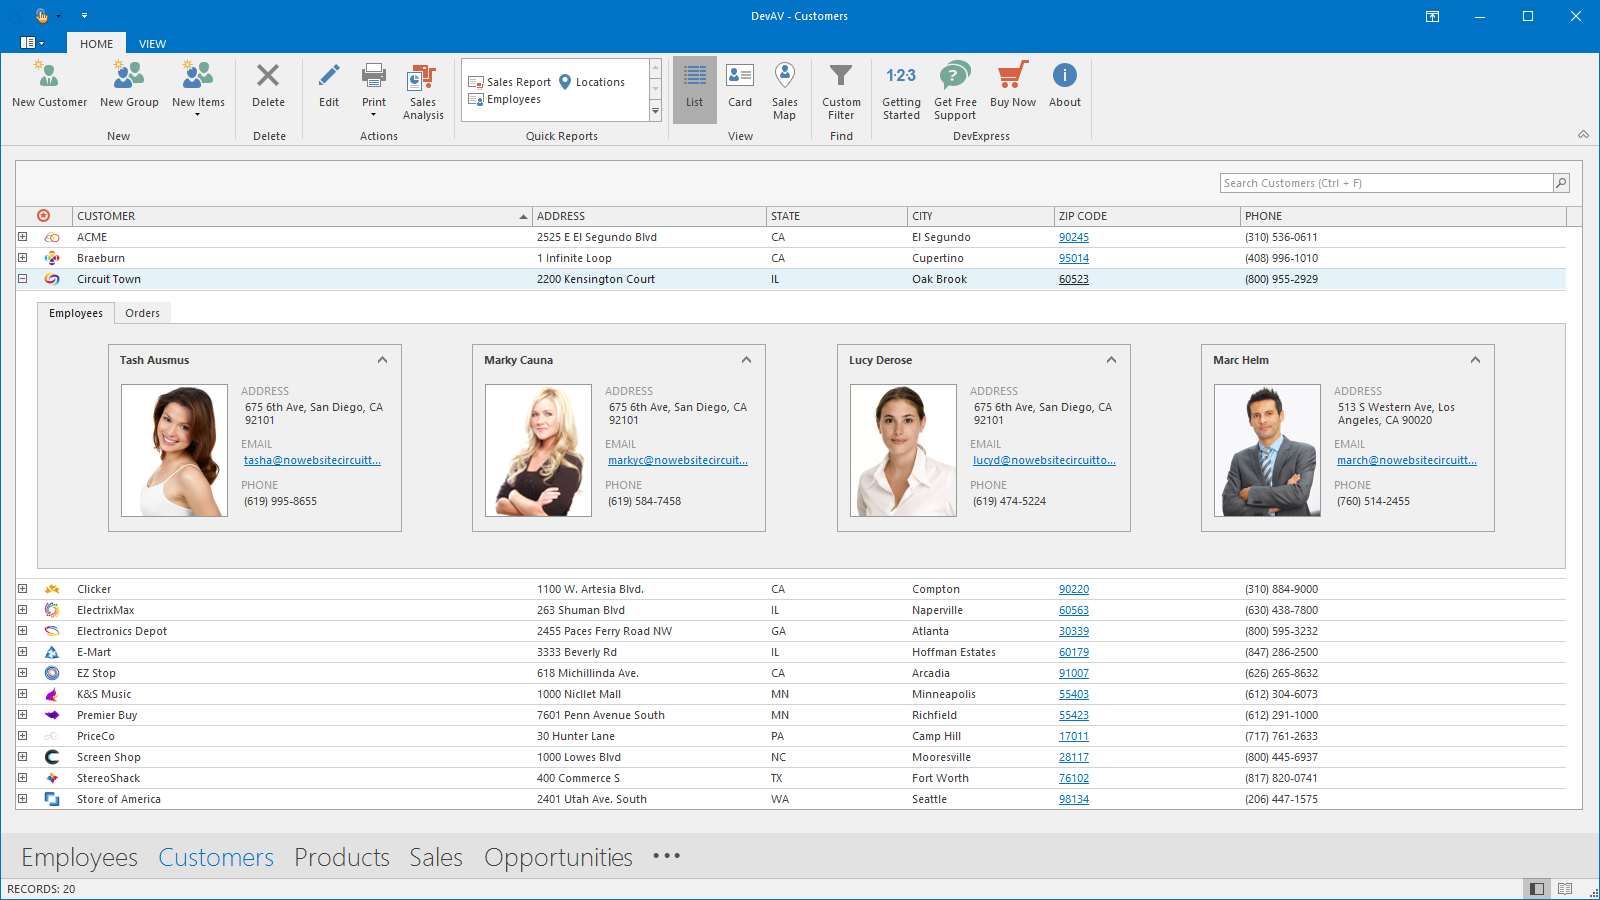Click the New Customer icon
This screenshot has width=1600, height=900.
[x=49, y=77]
